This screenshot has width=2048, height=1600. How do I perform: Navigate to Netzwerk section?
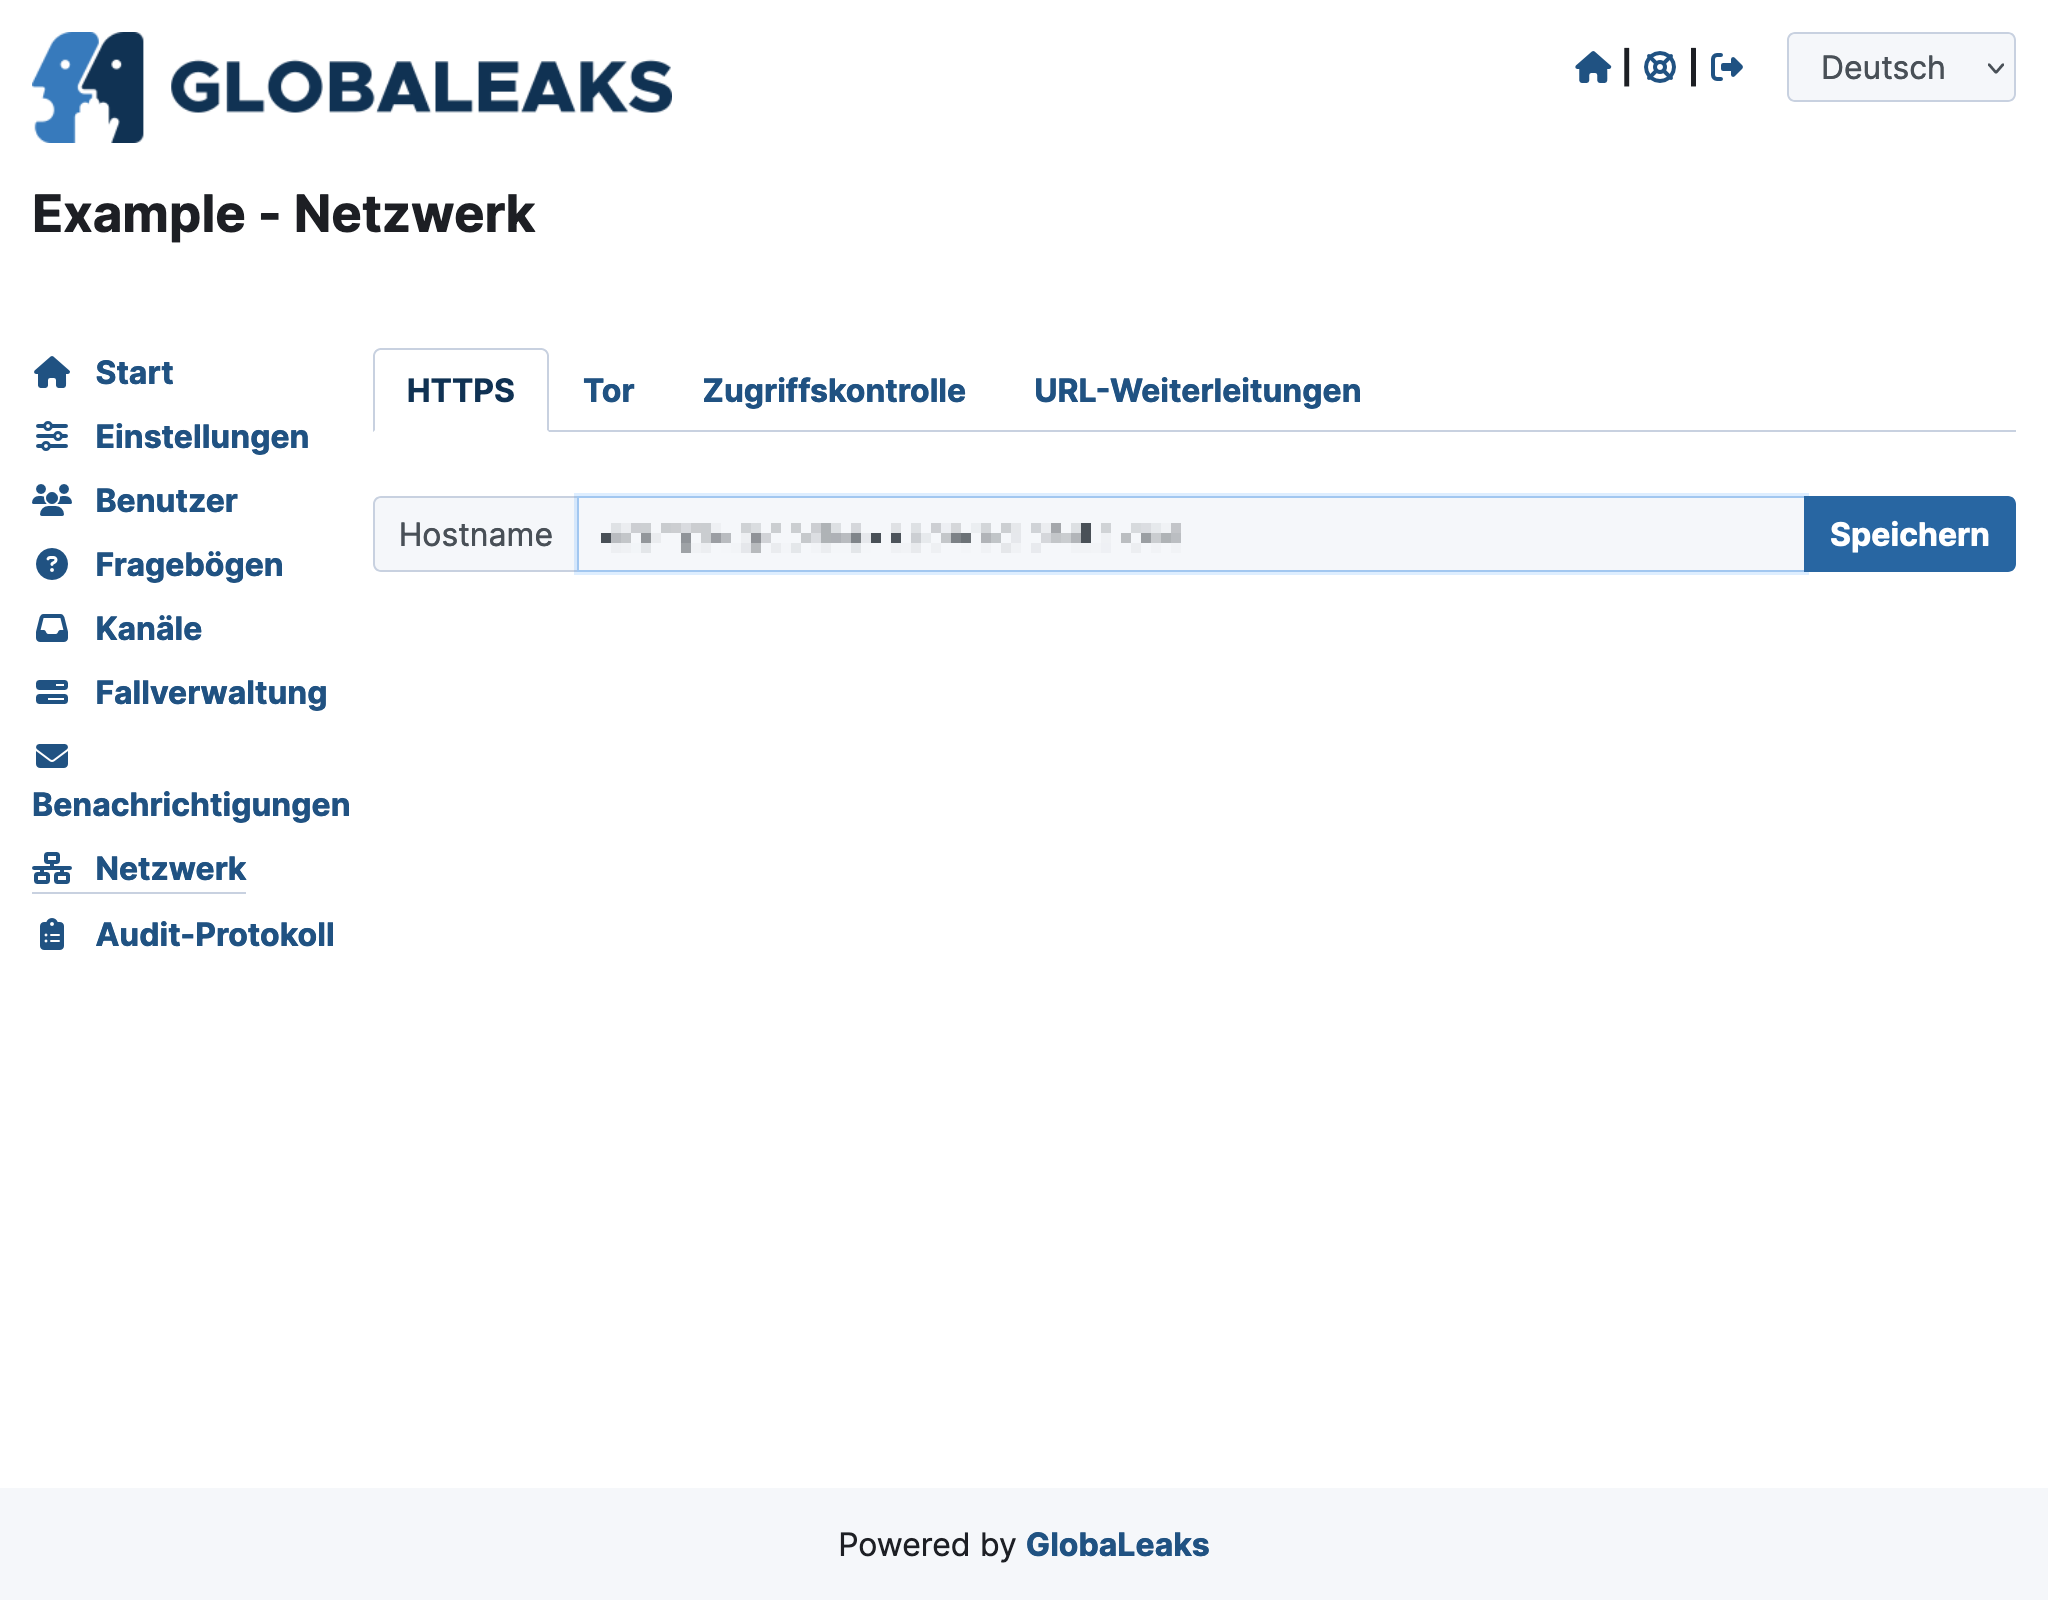171,868
